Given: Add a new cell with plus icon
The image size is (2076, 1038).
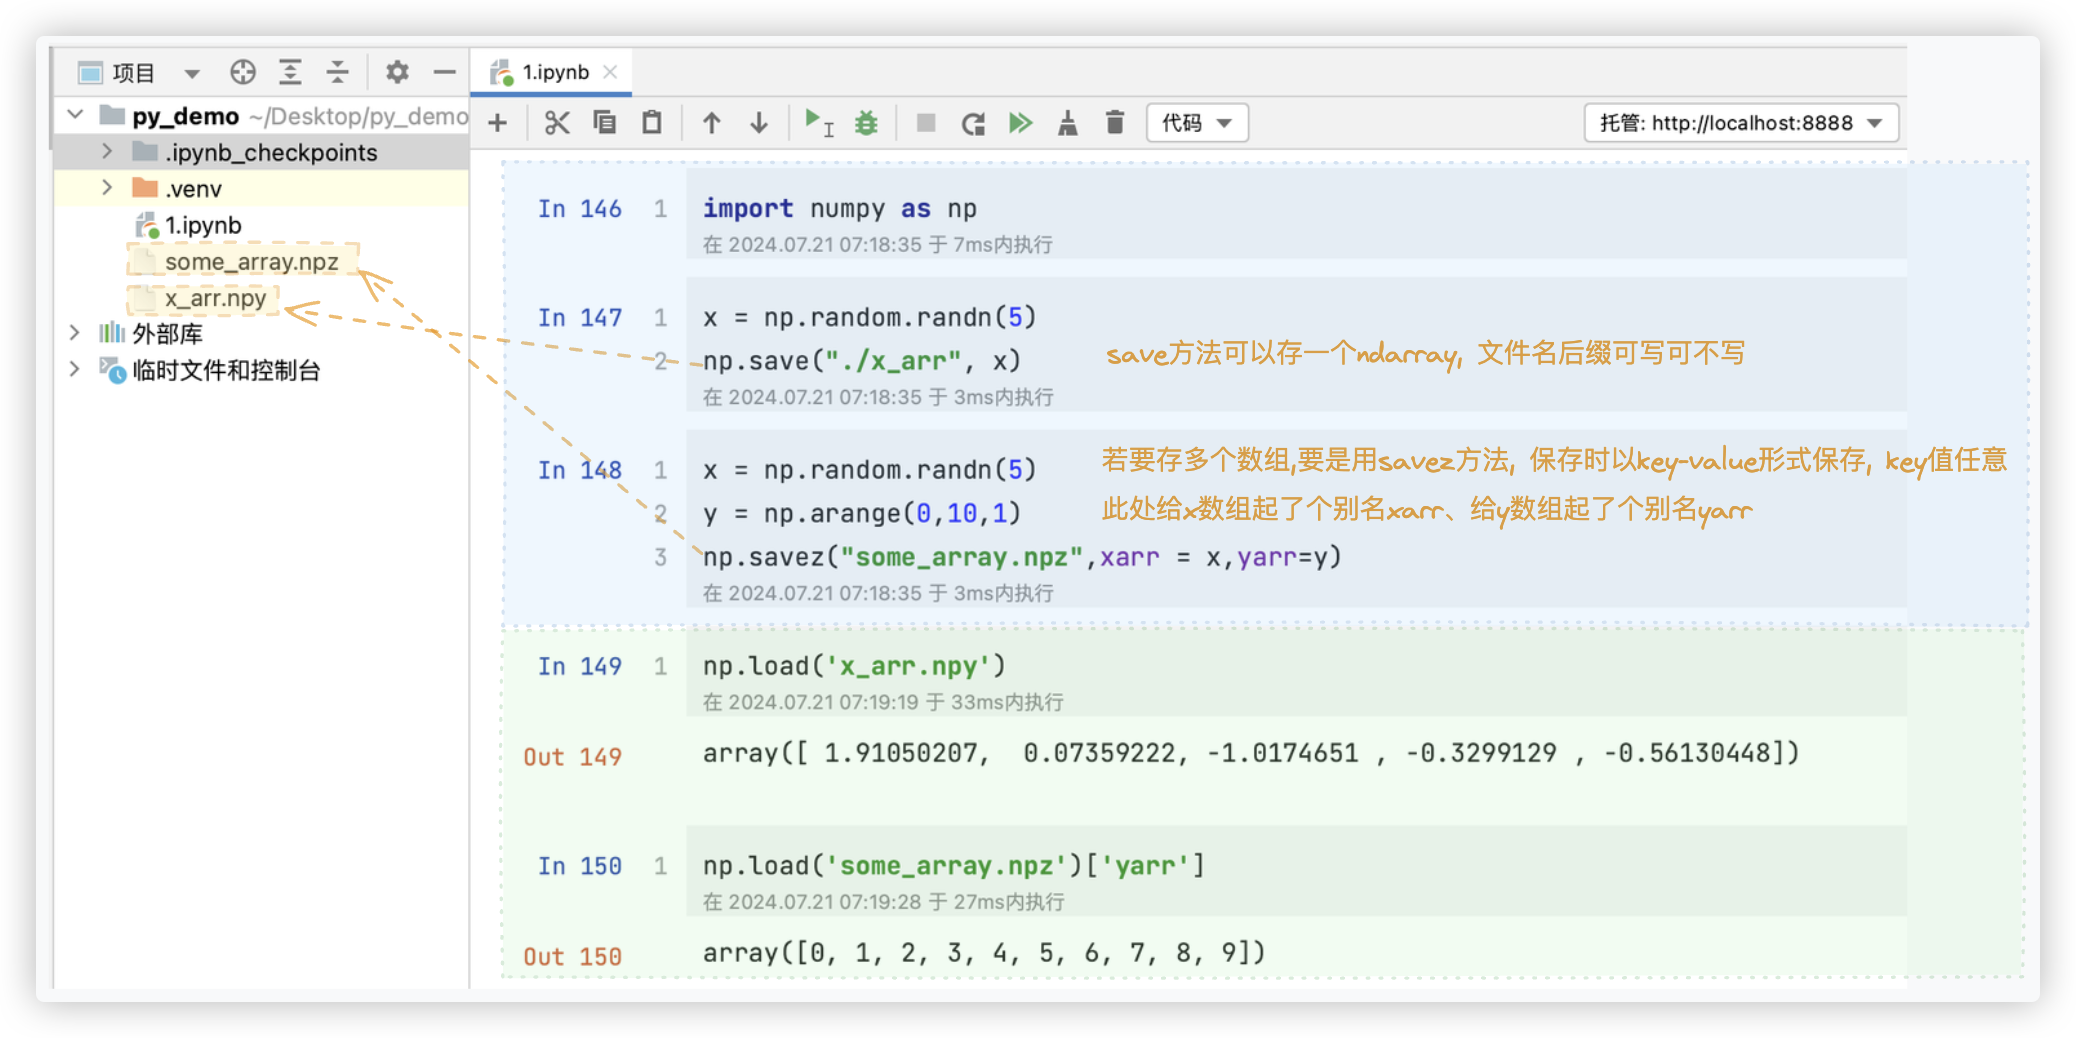Looking at the screenshot, I should 497,123.
